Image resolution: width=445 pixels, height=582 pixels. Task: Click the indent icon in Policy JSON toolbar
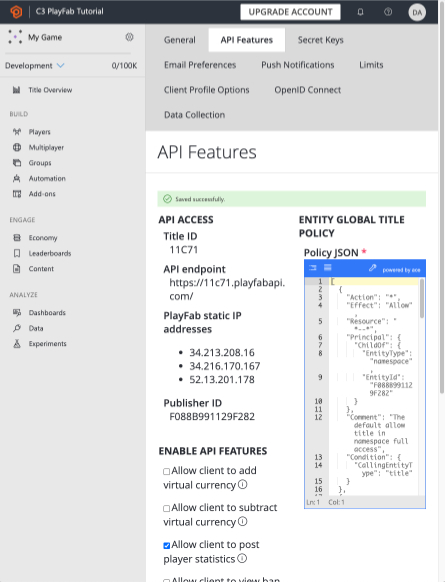[313, 268]
